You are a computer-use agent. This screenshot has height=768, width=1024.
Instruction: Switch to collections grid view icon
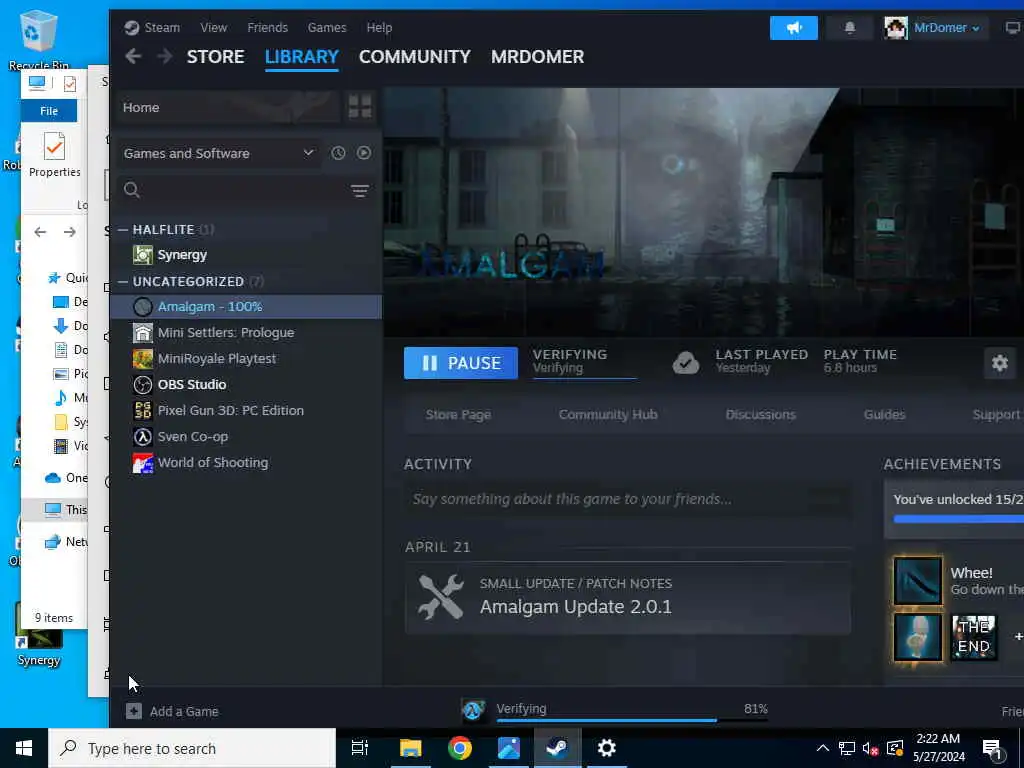tap(360, 106)
